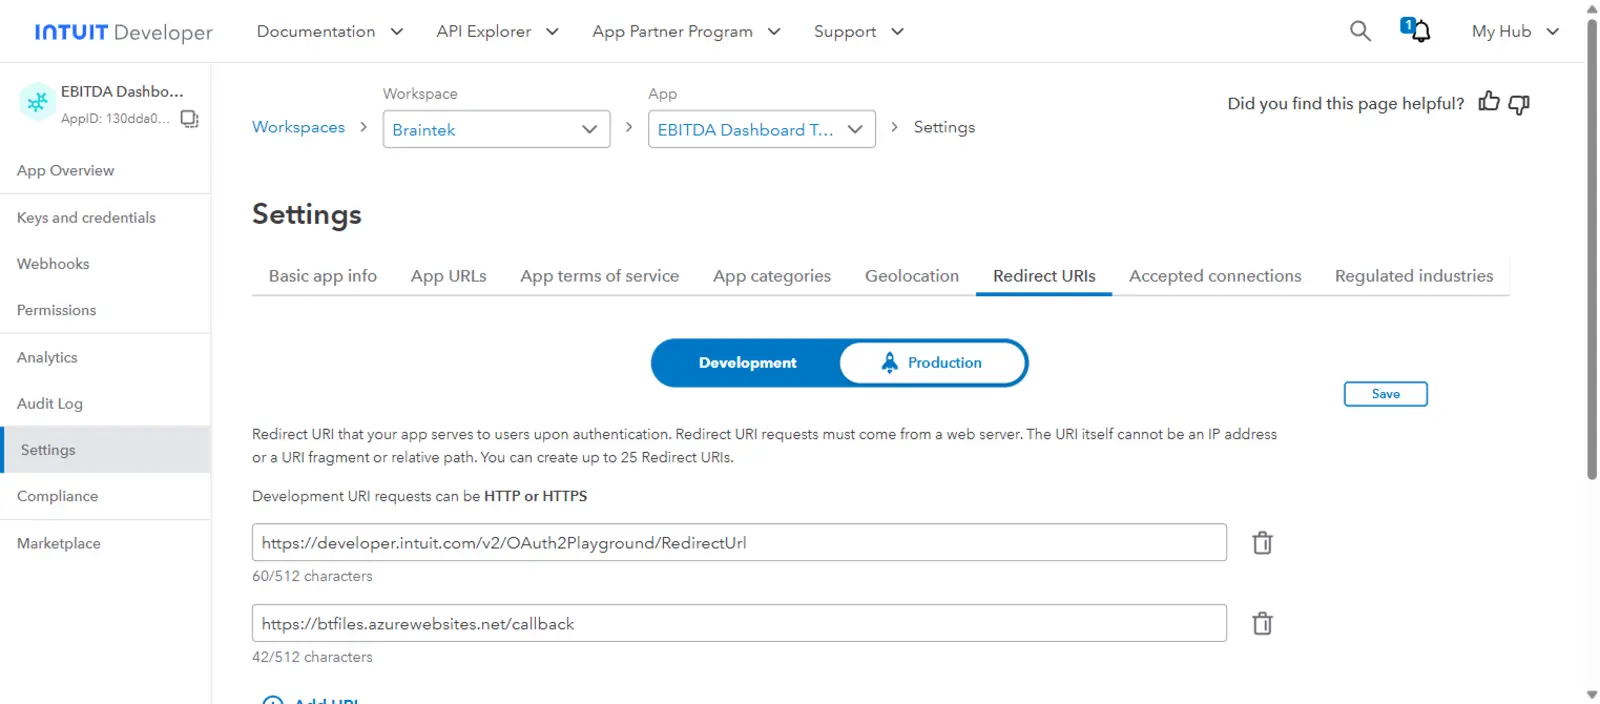1600x704 pixels.
Task: Open the Regulated industries tab
Action: 1413,276
